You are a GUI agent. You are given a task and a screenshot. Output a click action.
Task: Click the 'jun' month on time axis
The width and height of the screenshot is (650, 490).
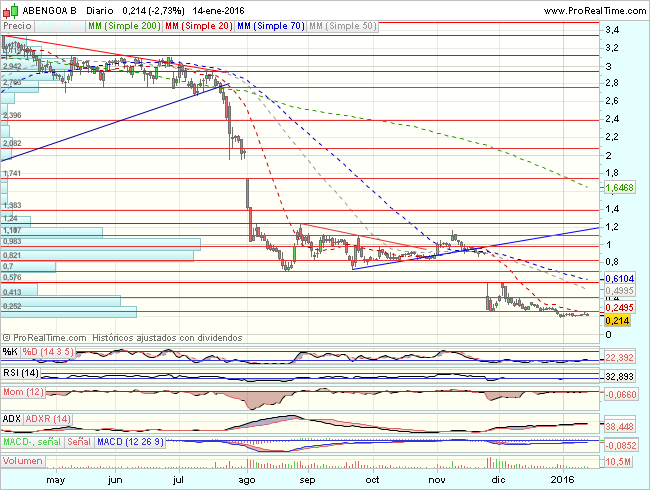point(115,480)
